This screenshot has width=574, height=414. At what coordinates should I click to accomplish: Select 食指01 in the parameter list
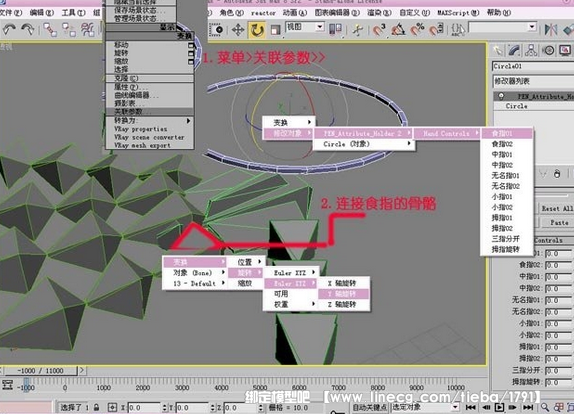point(506,133)
